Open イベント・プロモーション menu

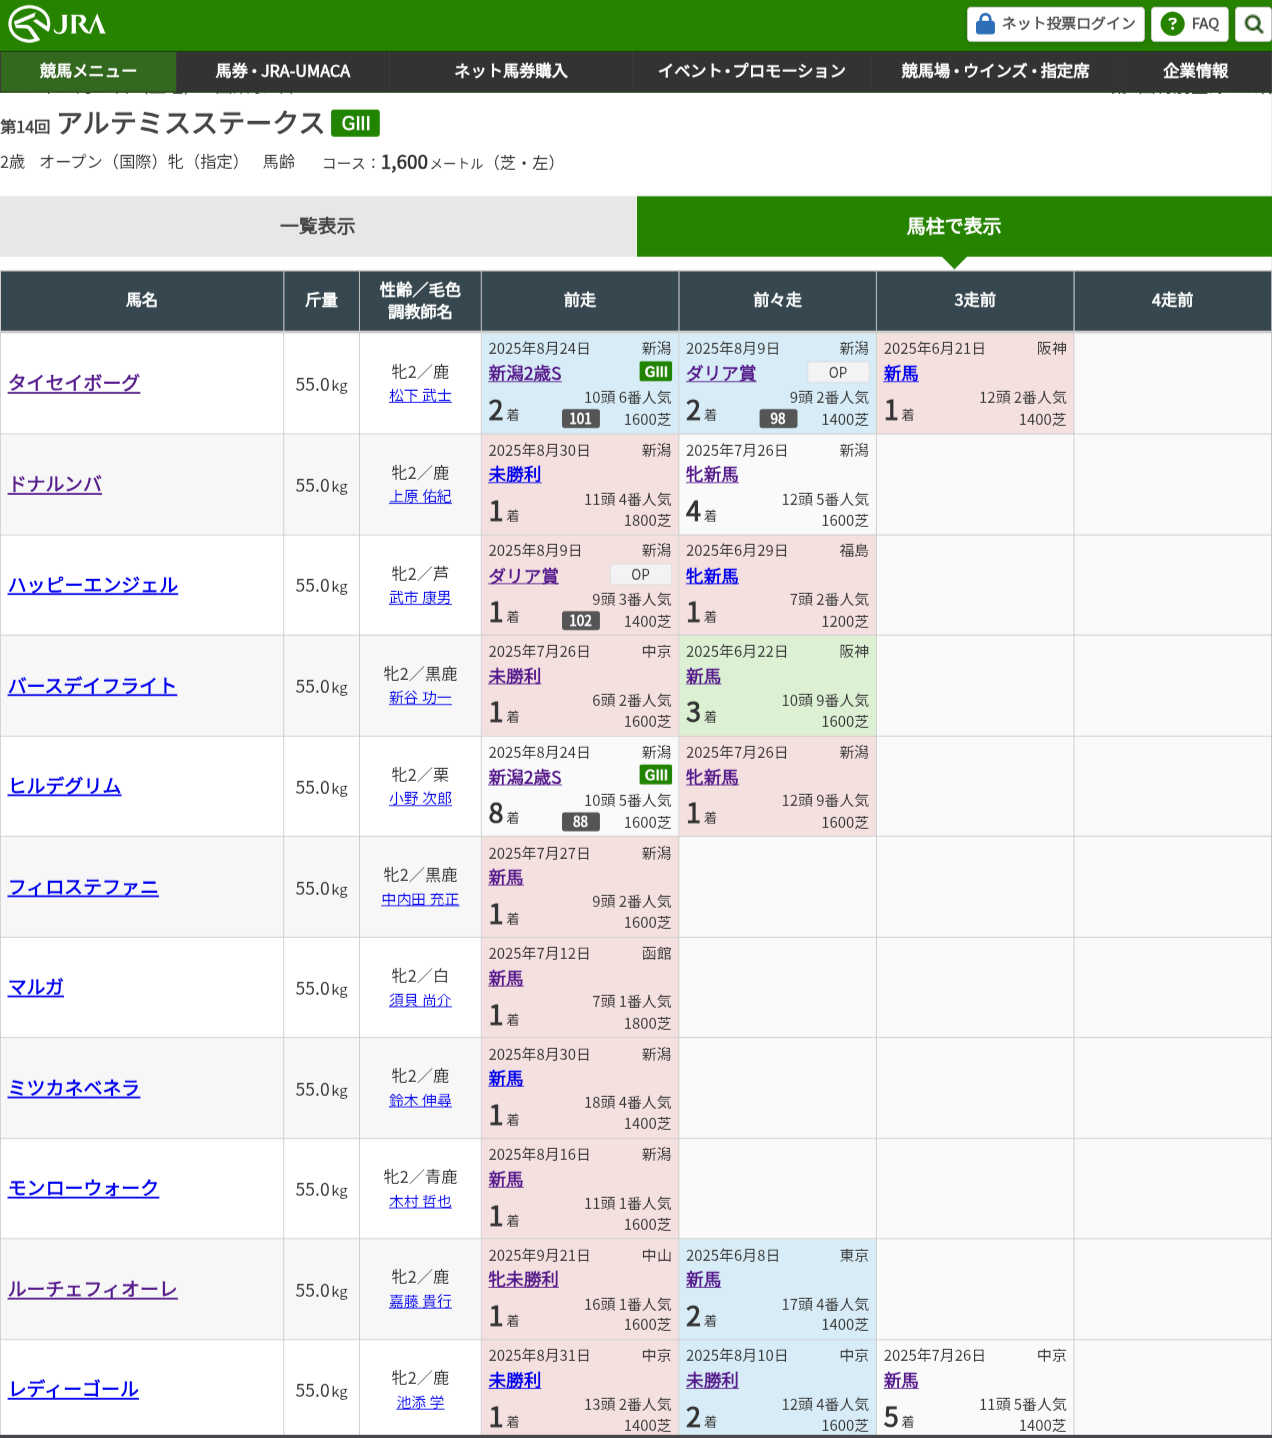(x=751, y=71)
